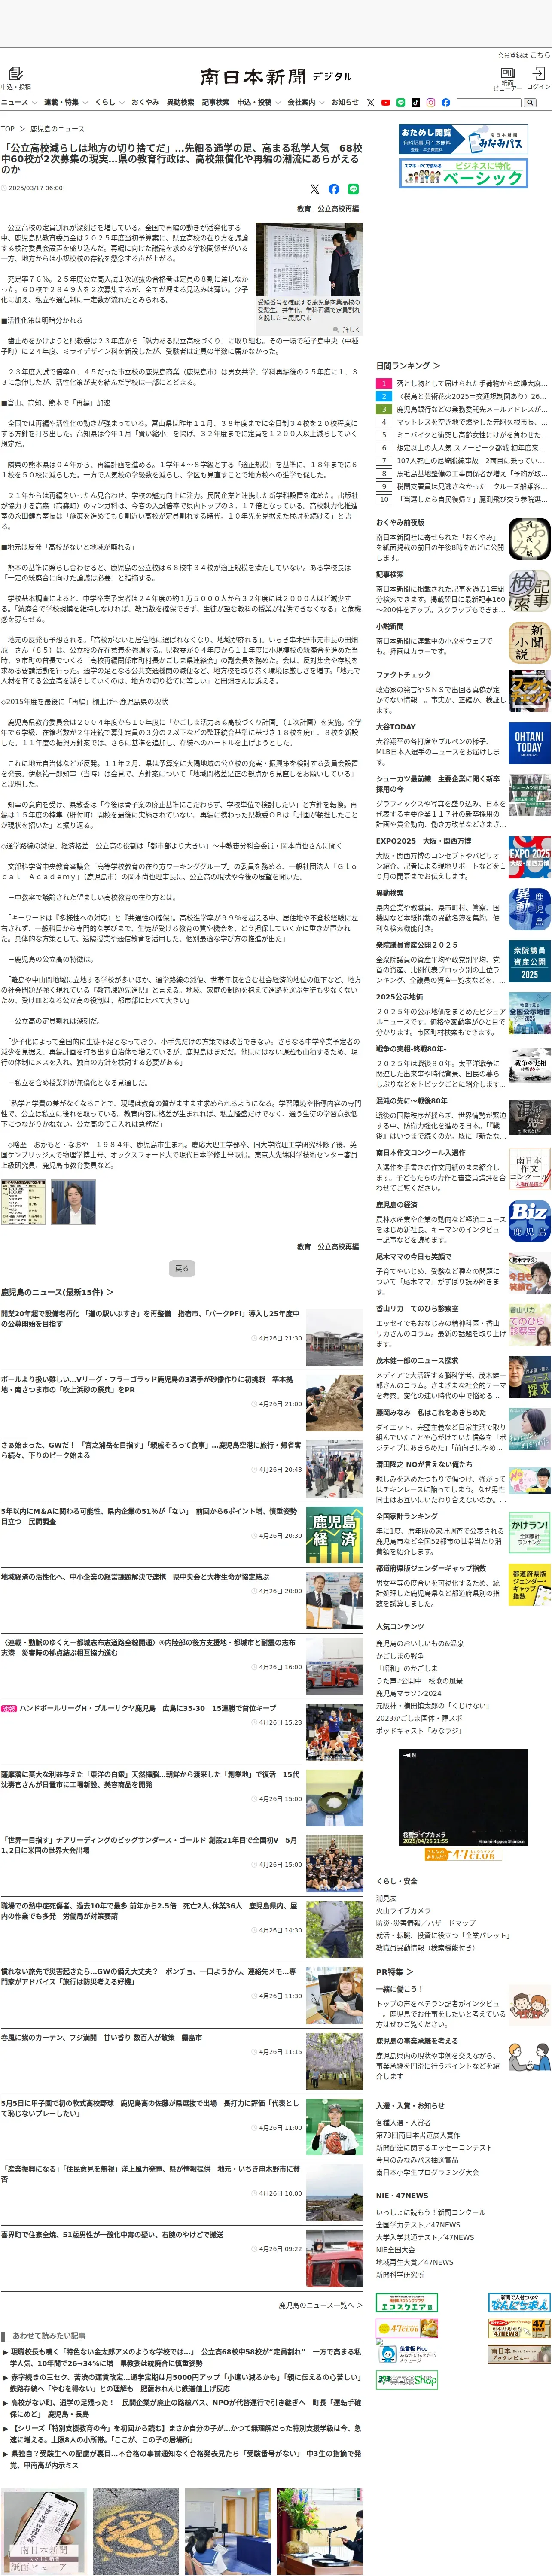This screenshot has height=2576, width=552.
Task: Open the ジェンダーギャップ指数 thumbnail icon
Action: (x=529, y=1585)
